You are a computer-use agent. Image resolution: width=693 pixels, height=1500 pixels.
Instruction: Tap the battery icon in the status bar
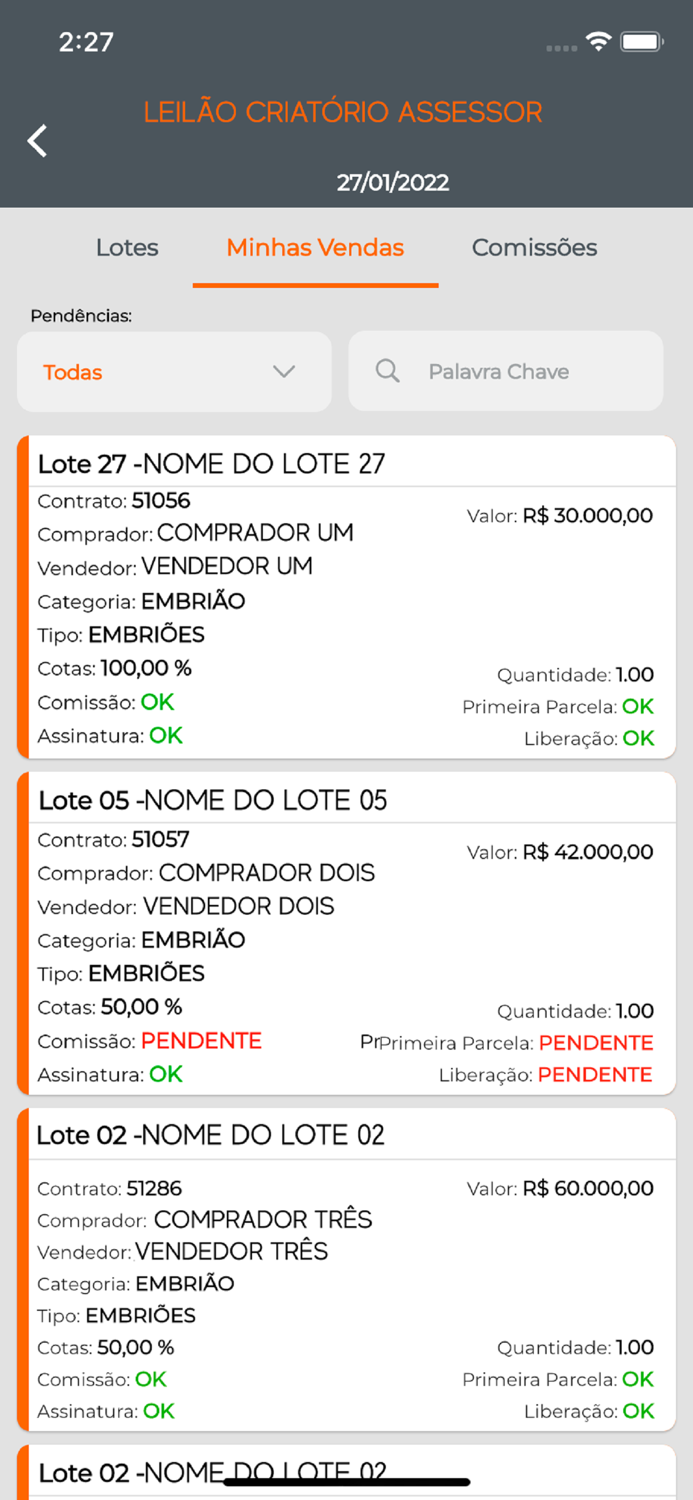point(640,42)
